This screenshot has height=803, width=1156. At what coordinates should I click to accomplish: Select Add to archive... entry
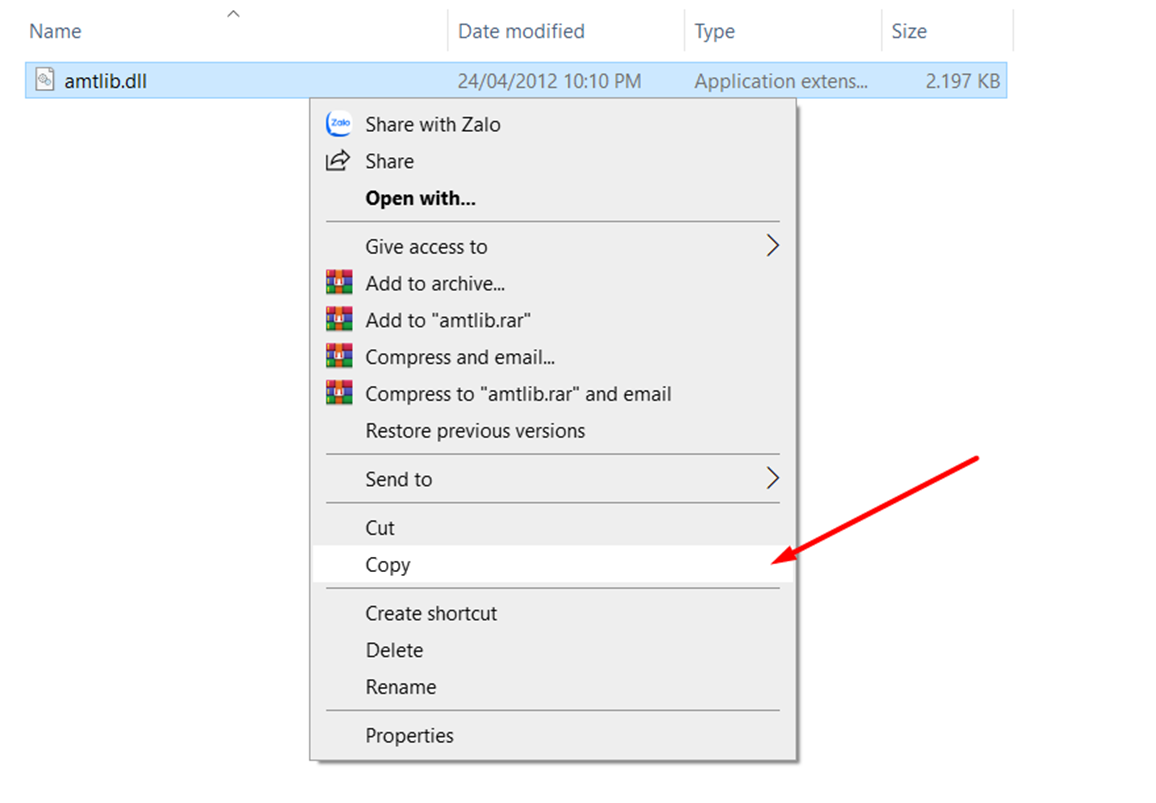pos(553,283)
